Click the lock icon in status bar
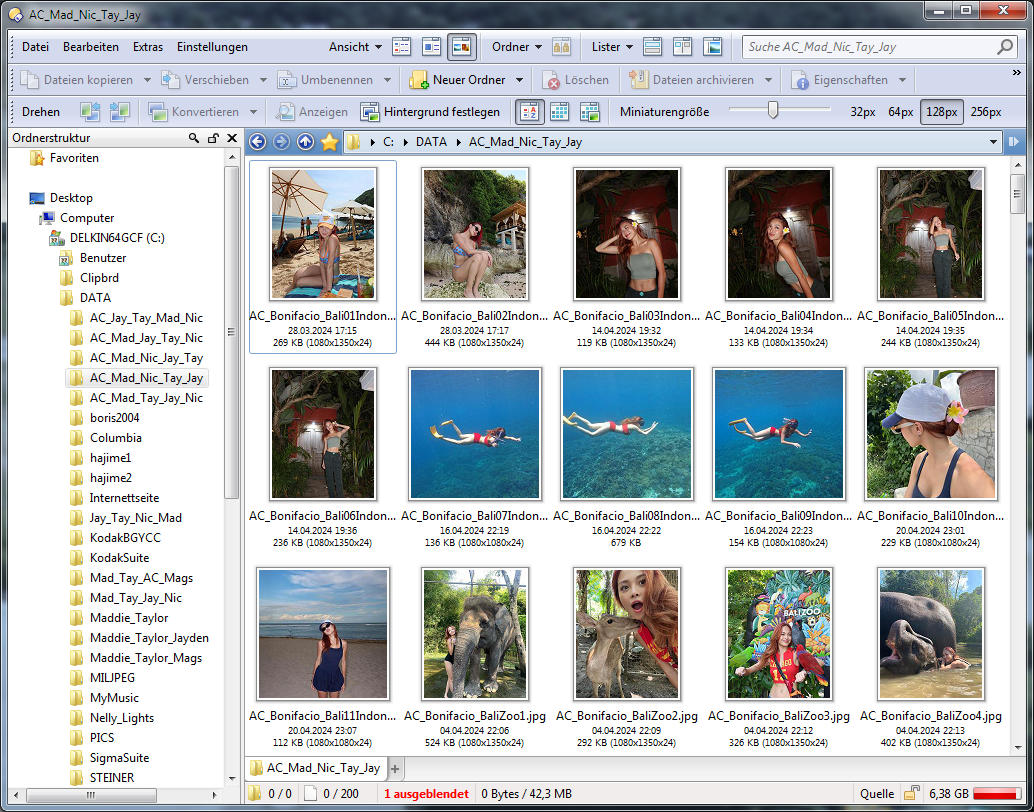Screen dimensions: 1034x812 (x=911, y=793)
